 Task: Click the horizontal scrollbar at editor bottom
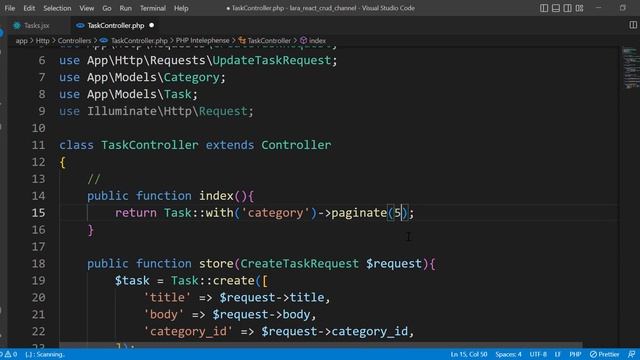[321, 345]
